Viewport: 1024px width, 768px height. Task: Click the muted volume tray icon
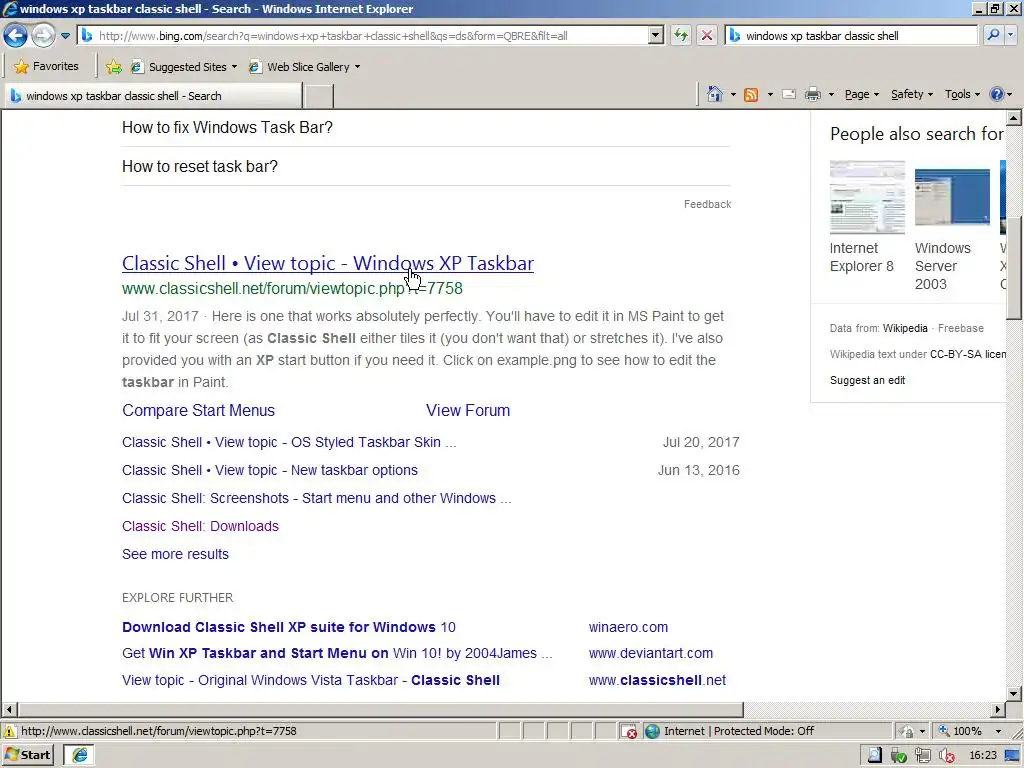946,756
